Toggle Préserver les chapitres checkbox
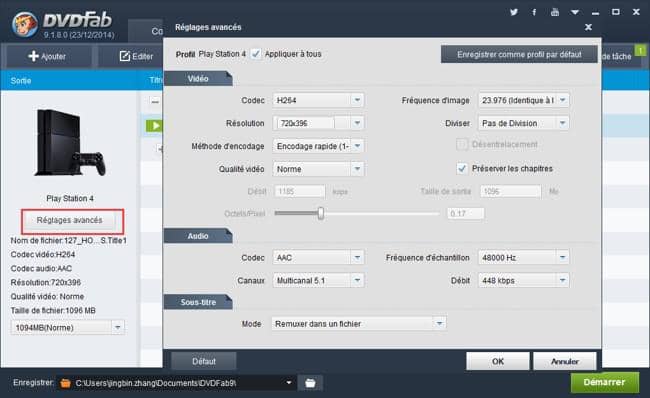Viewport: 650px width, 398px height. [x=461, y=168]
